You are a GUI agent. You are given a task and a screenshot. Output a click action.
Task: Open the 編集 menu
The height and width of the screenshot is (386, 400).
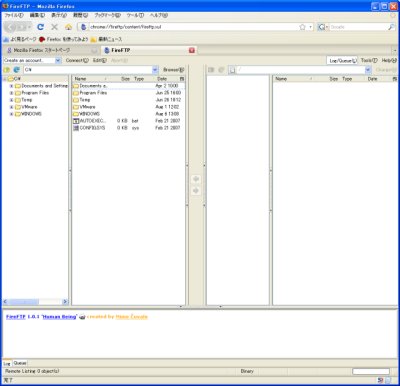tap(37, 15)
